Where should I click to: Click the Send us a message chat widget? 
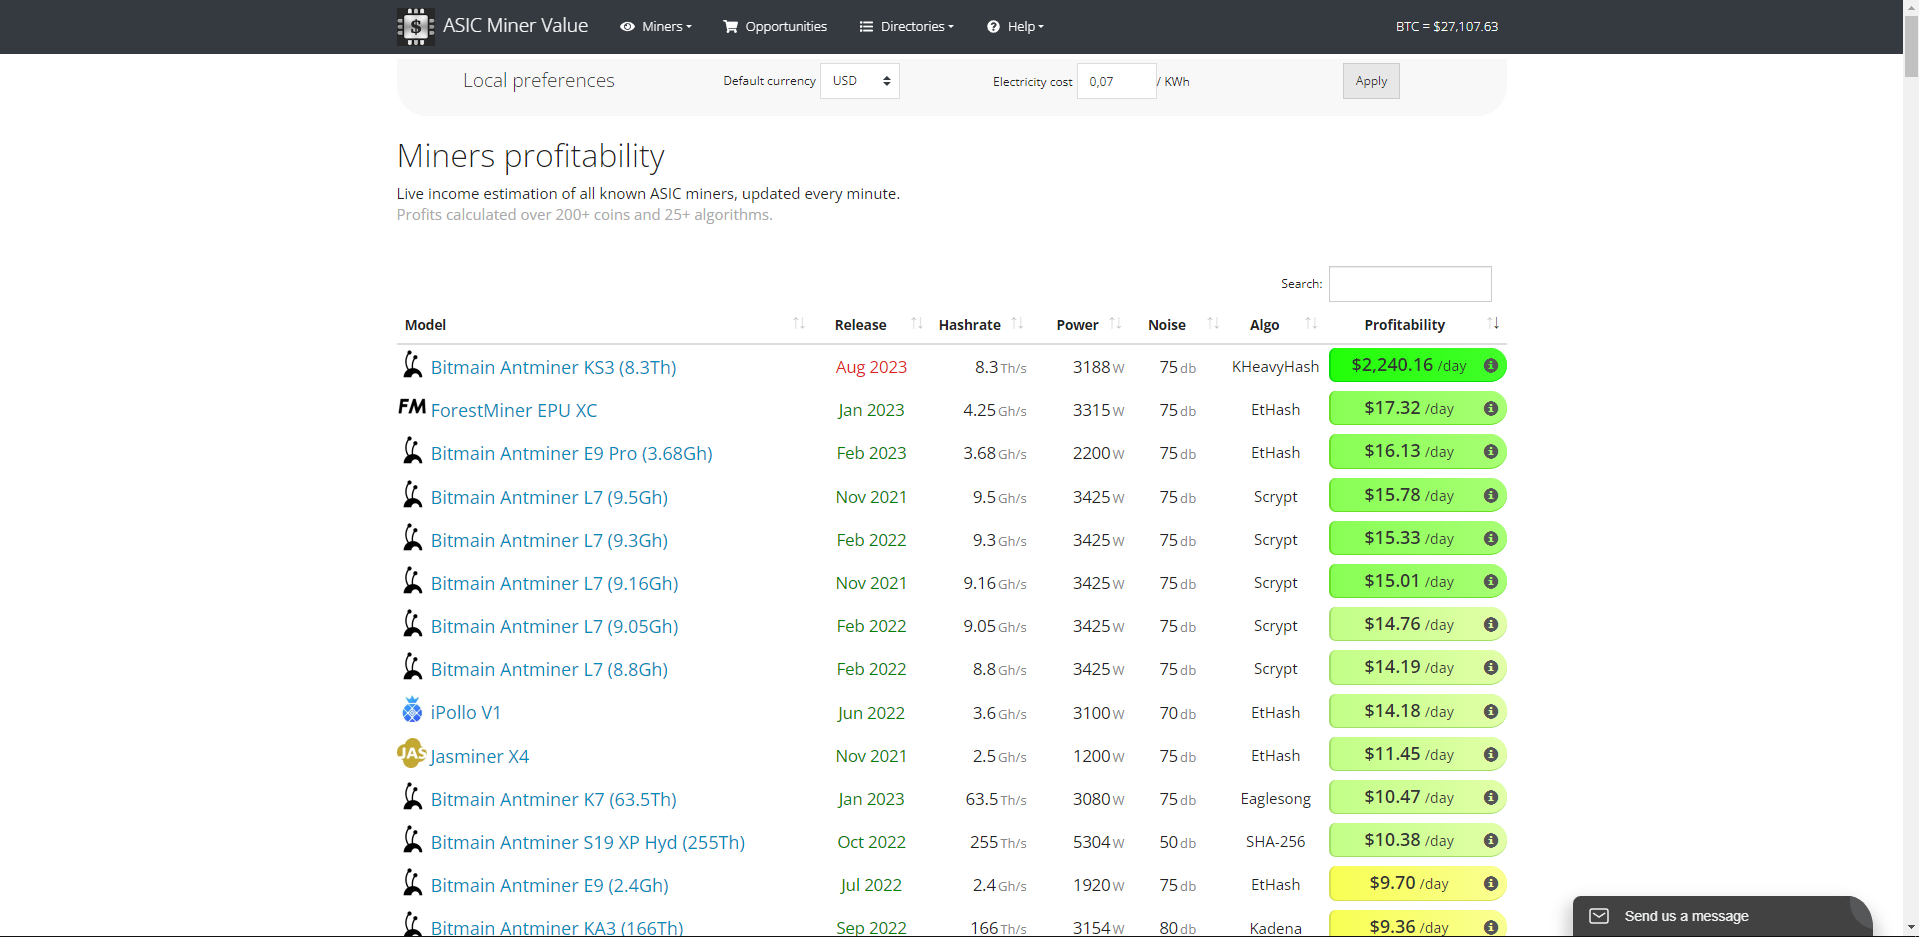tap(1722, 916)
